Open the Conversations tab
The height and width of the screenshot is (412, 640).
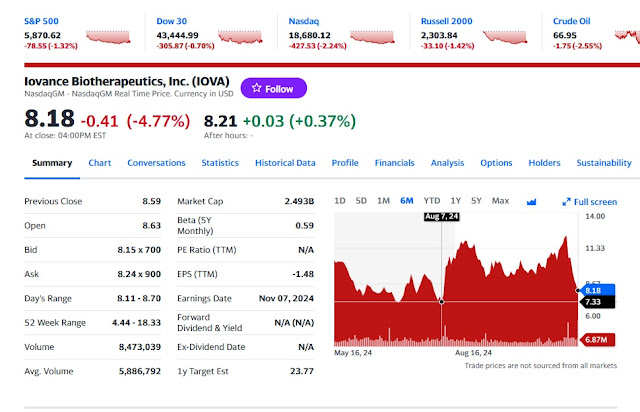coord(156,163)
